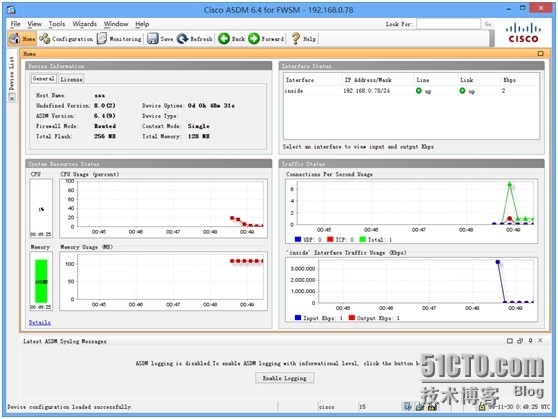This screenshot has height=419, width=558.
Task: Click the Device Uptime value
Action: (211, 106)
